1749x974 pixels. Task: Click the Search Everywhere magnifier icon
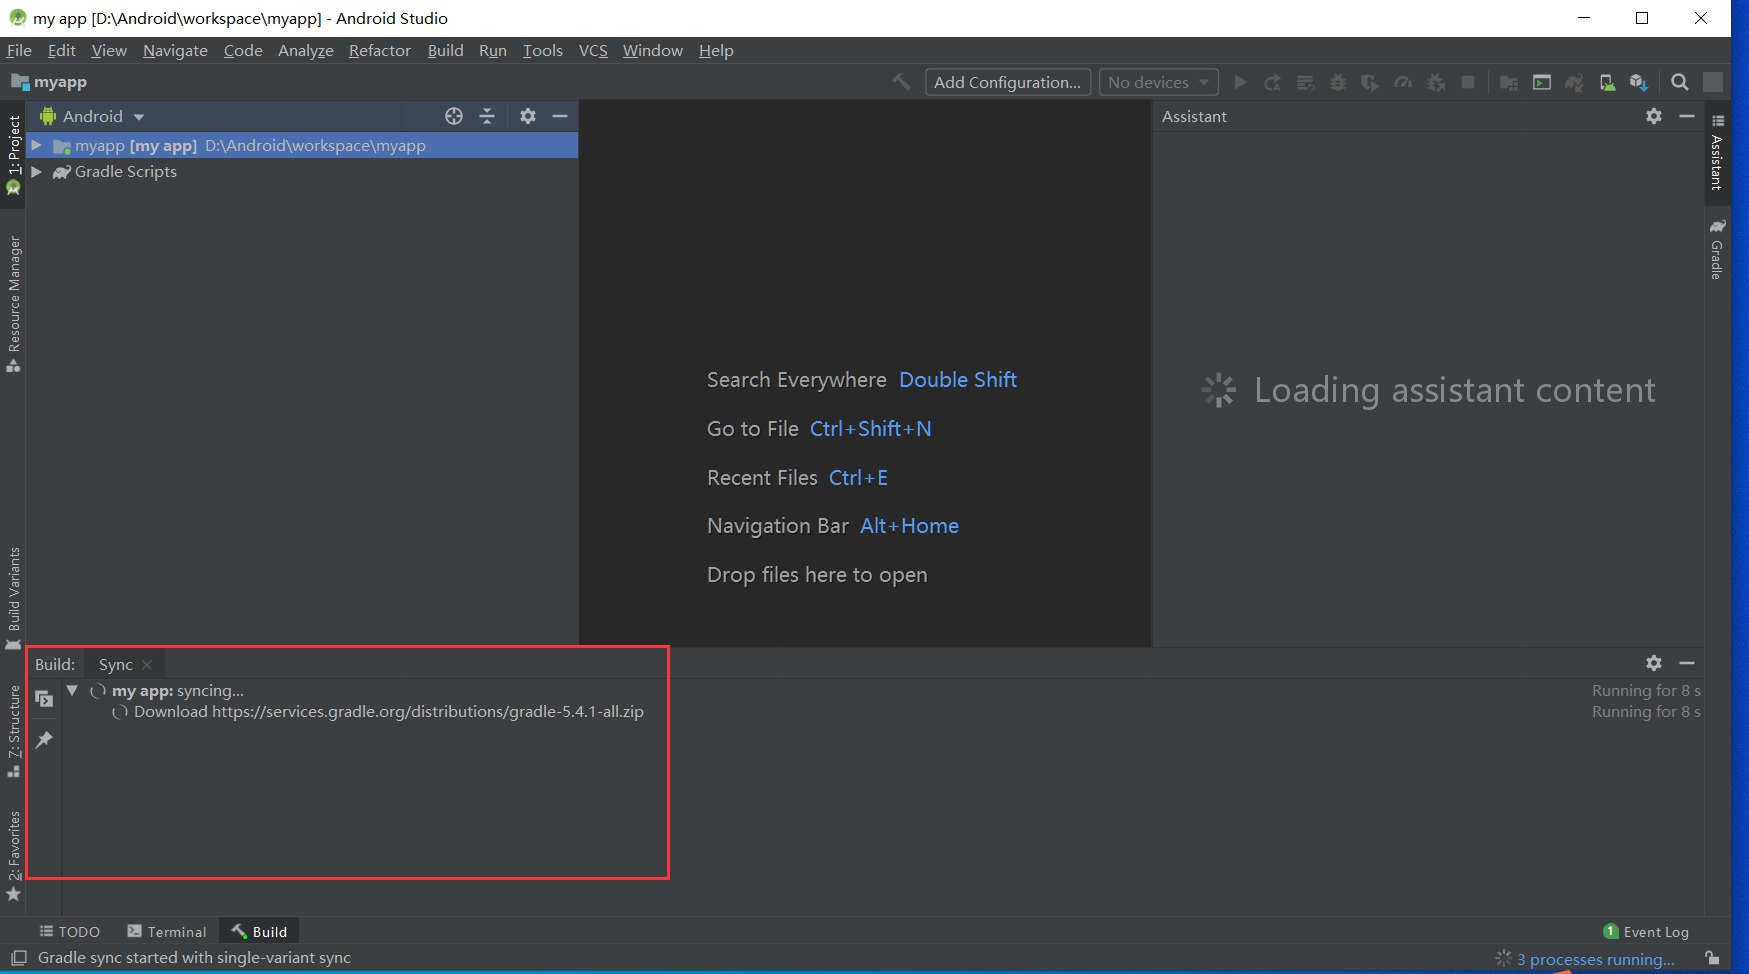(1680, 82)
